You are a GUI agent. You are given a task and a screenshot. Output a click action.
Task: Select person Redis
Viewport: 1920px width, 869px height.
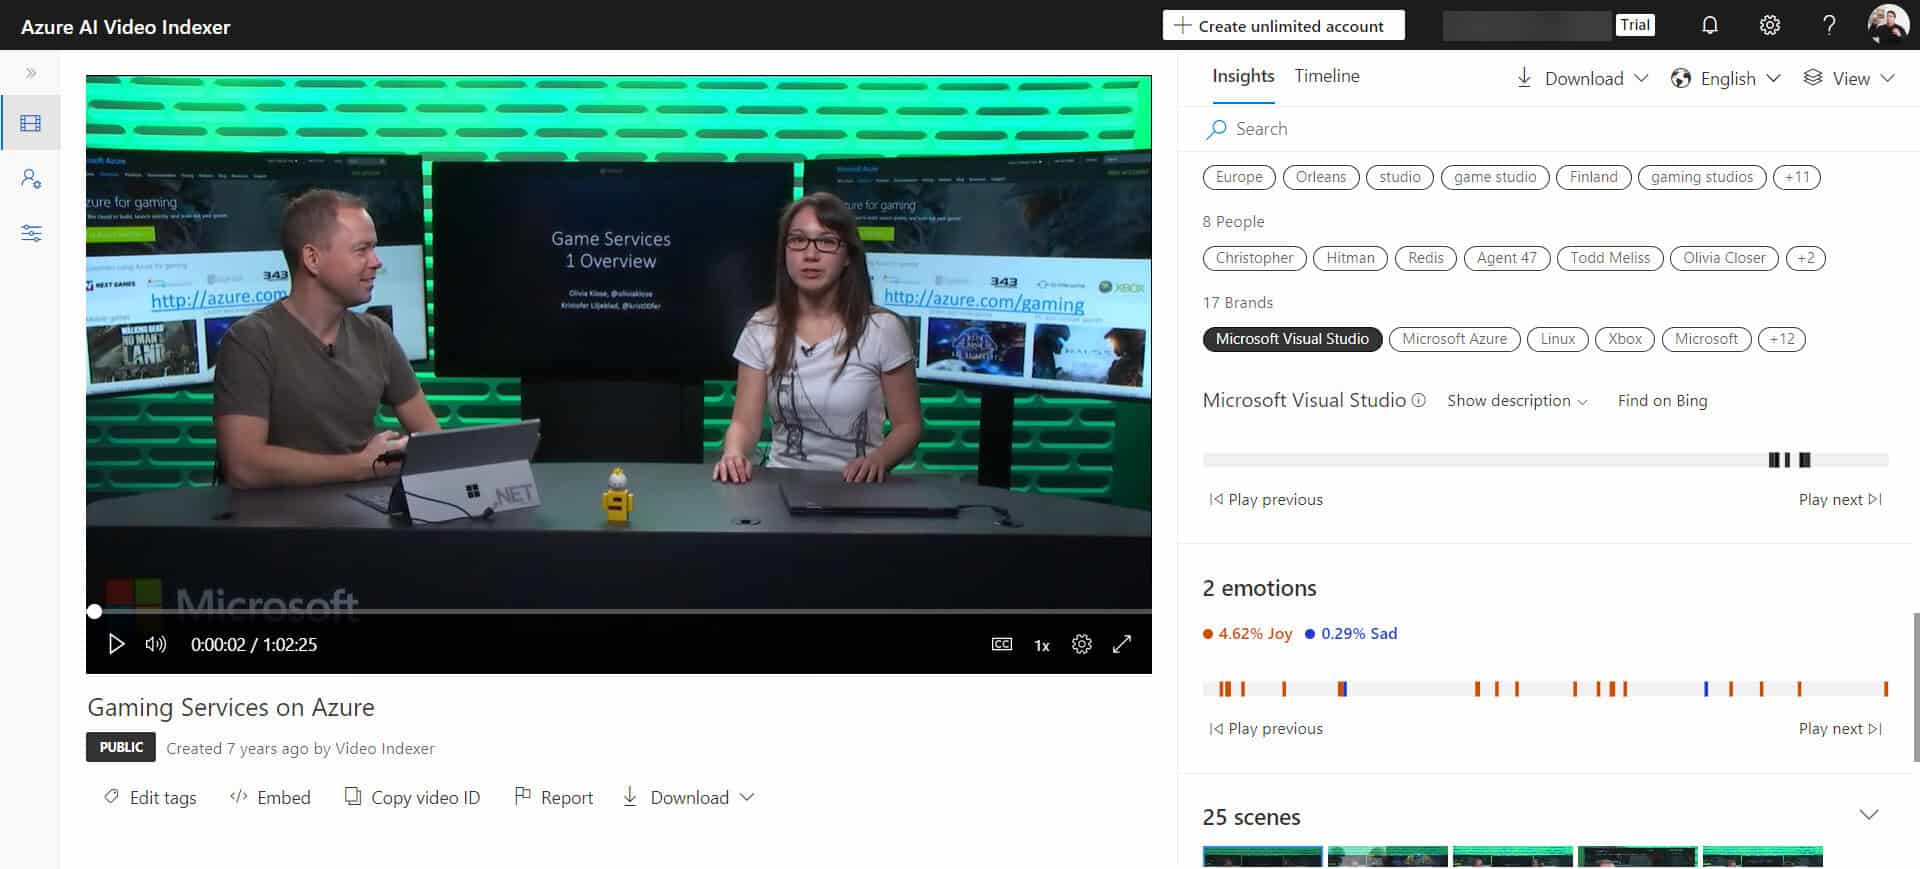pos(1425,258)
